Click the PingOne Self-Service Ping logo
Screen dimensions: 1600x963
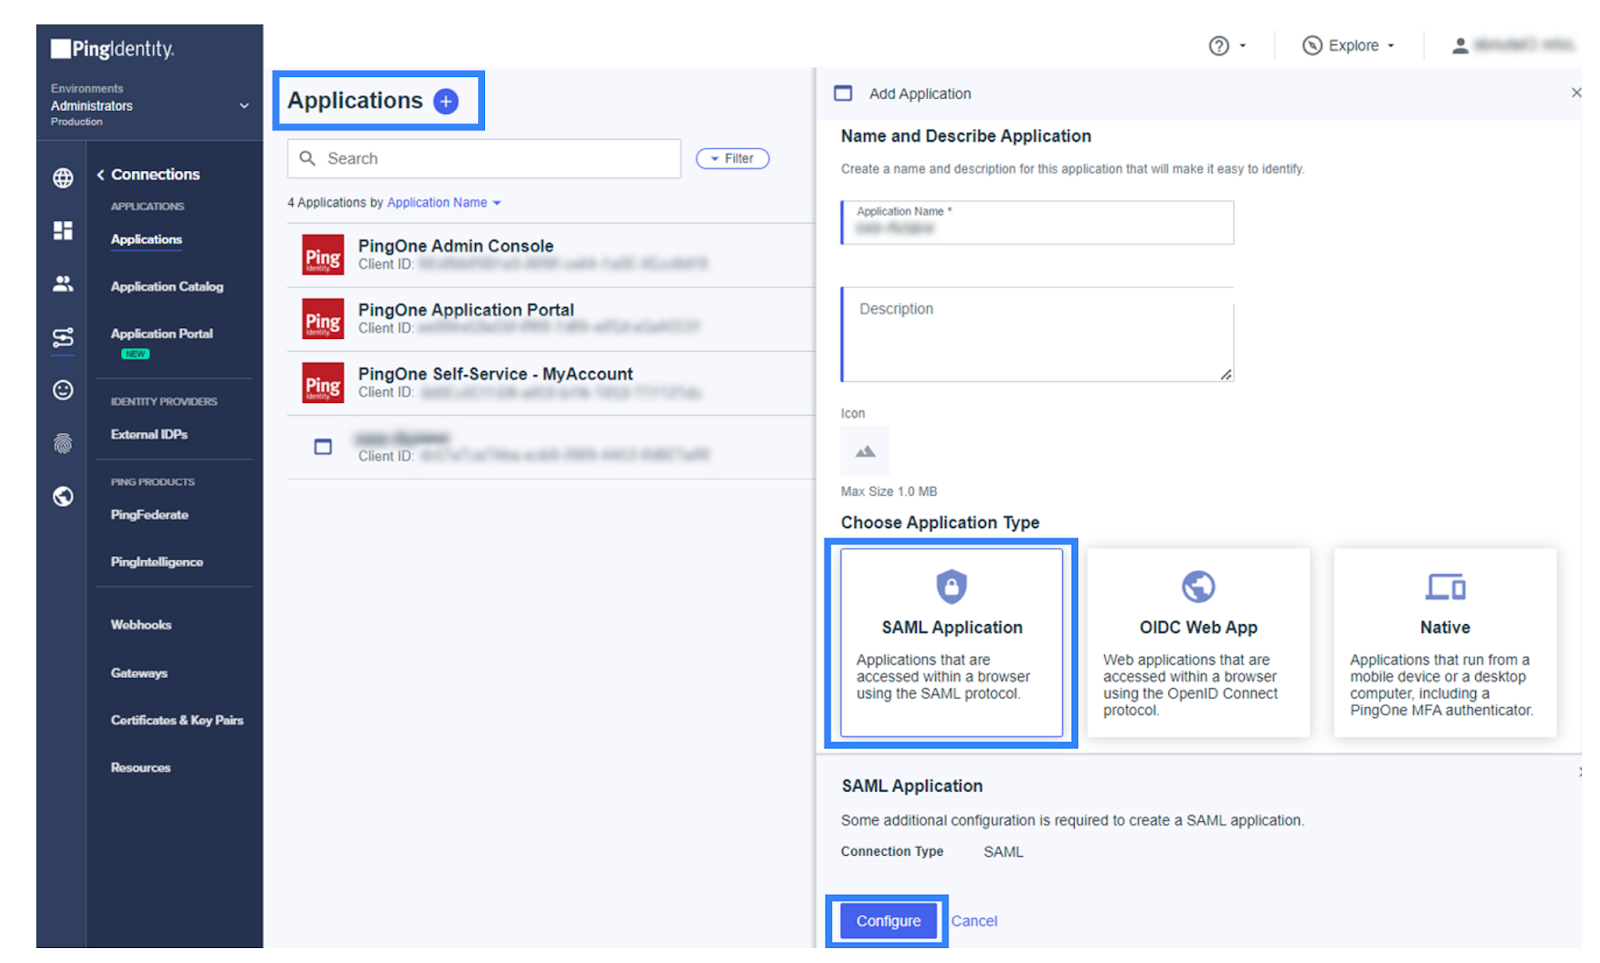click(x=323, y=383)
